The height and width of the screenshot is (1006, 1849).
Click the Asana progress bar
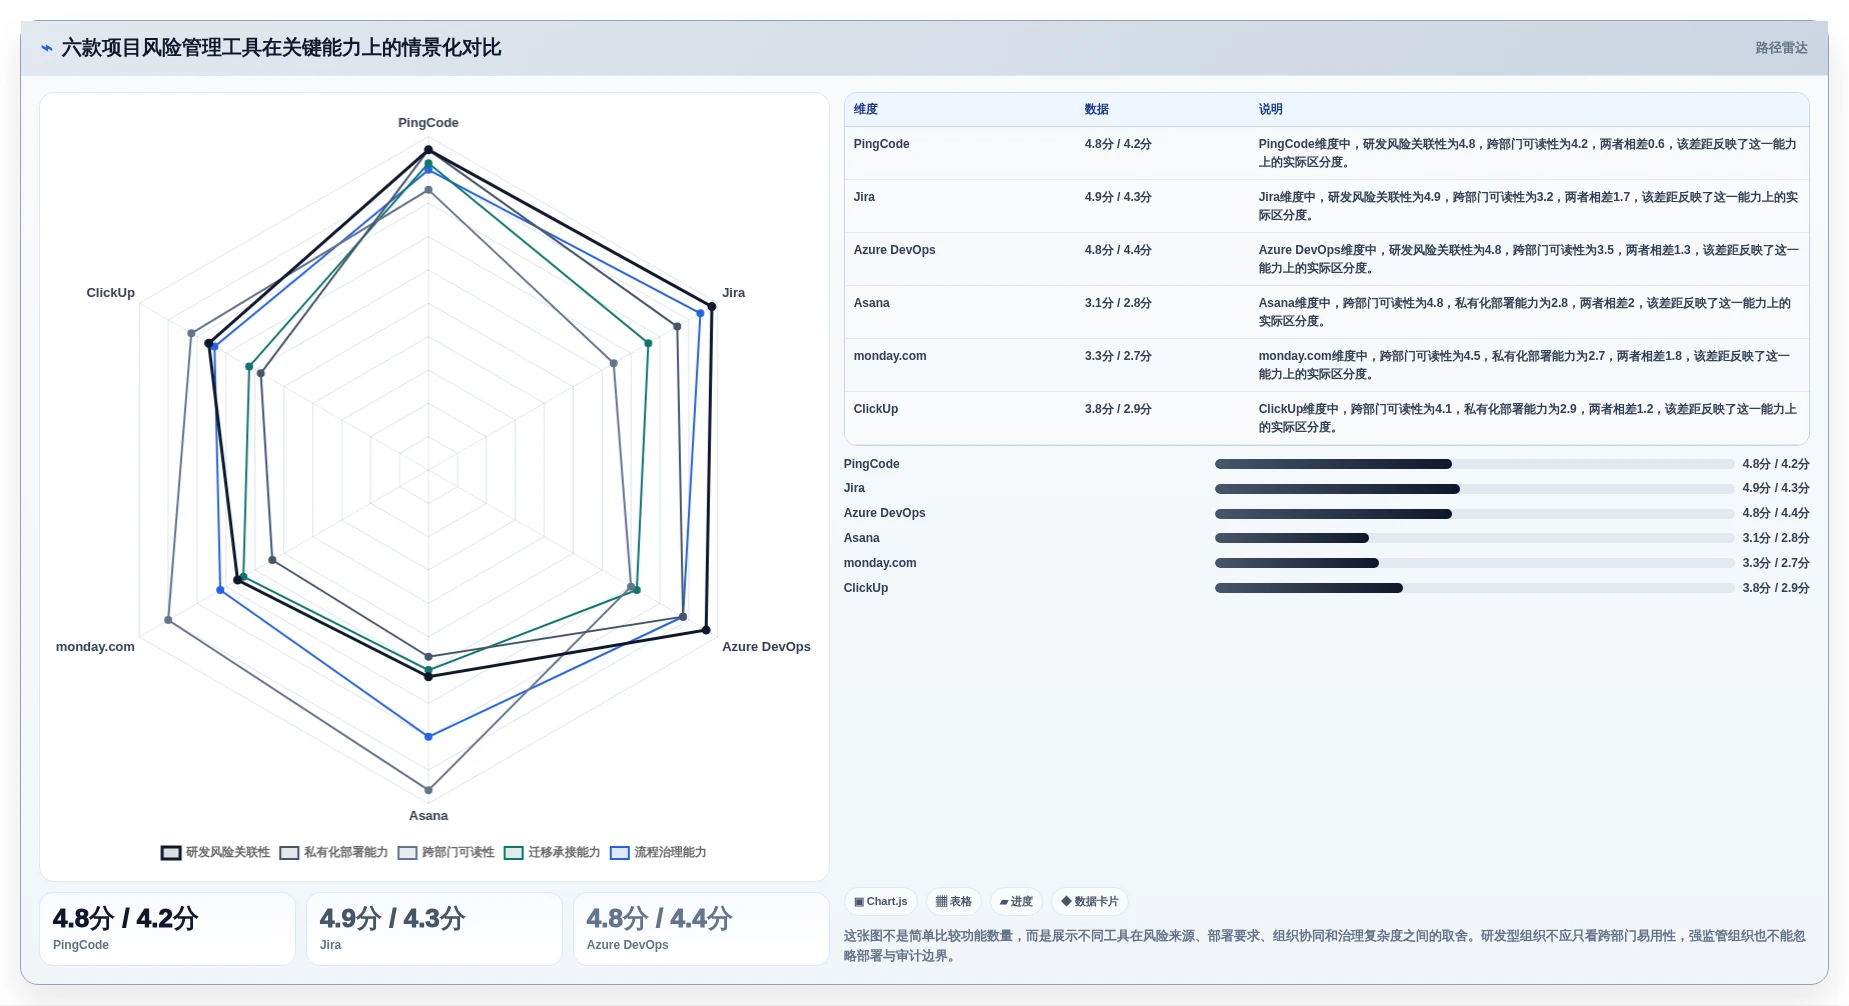pos(1474,538)
